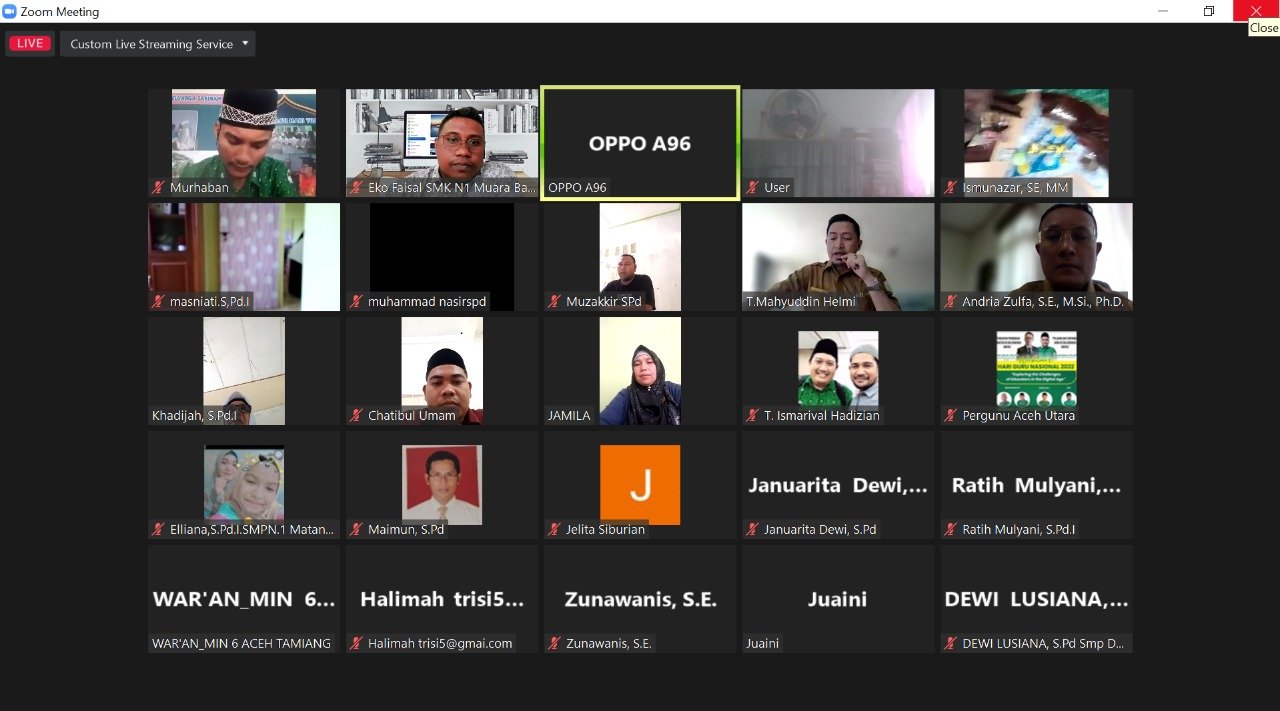The image size is (1280, 711).
Task: Select the highlighted OPPO A96 video tile
Action: (x=639, y=142)
